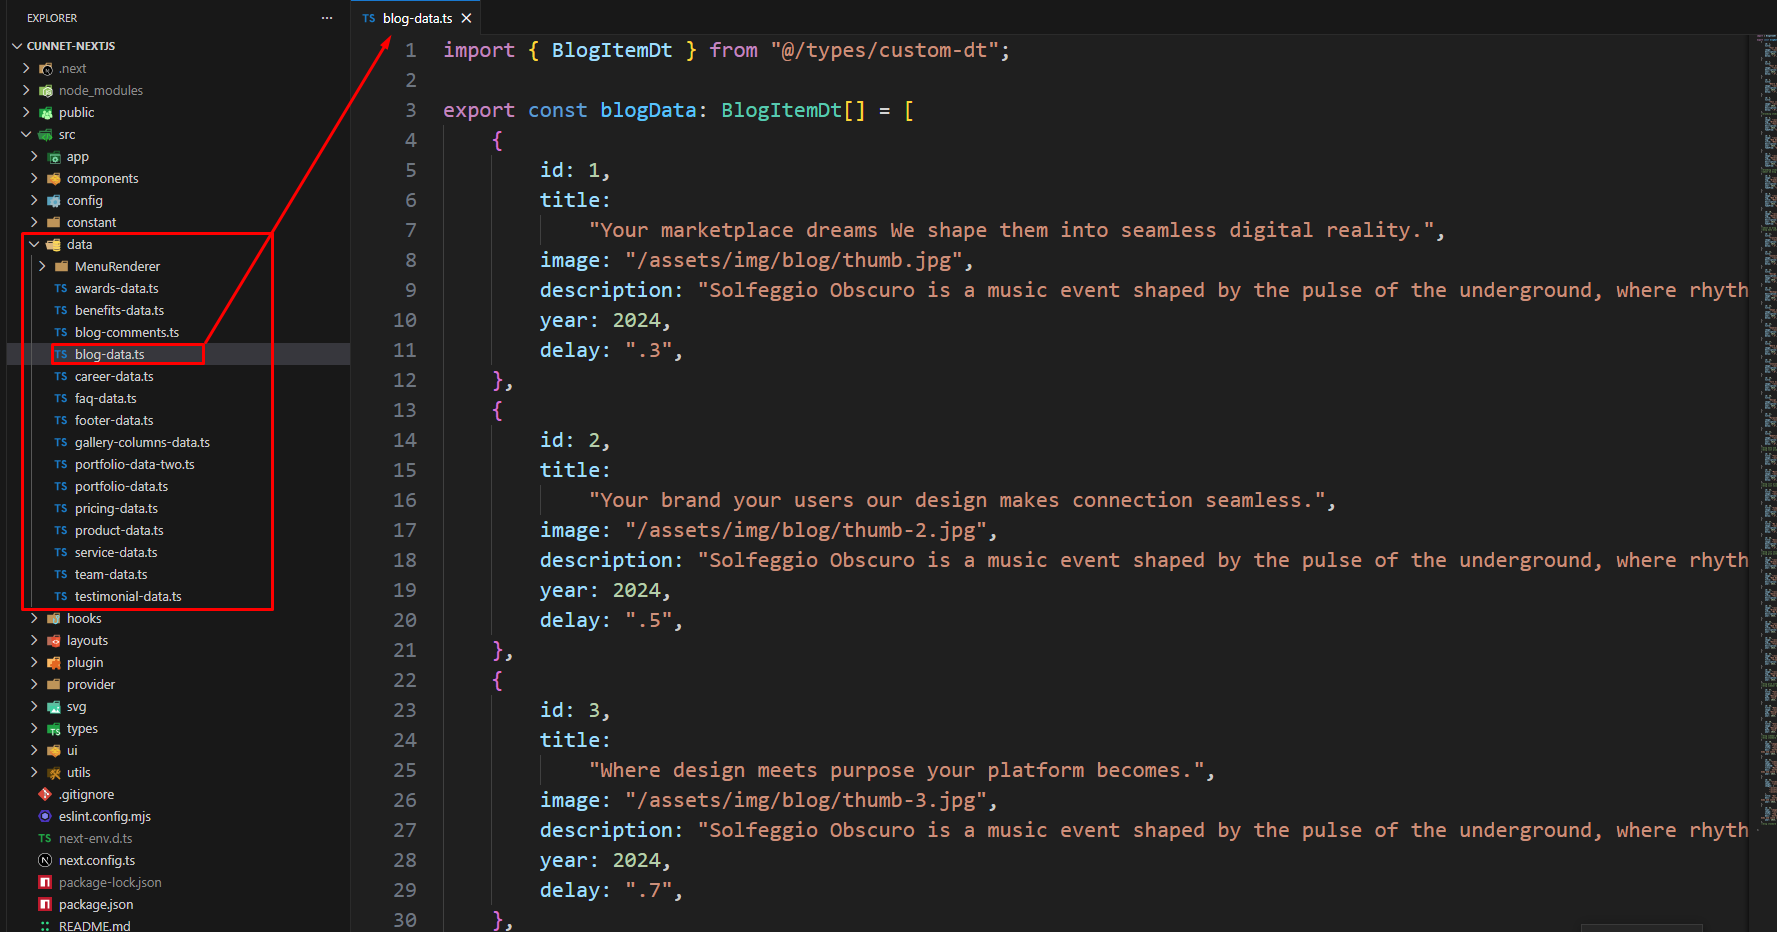Collapse the CUNNET-NEXTJS root folder
The width and height of the screenshot is (1777, 932).
pos(17,46)
